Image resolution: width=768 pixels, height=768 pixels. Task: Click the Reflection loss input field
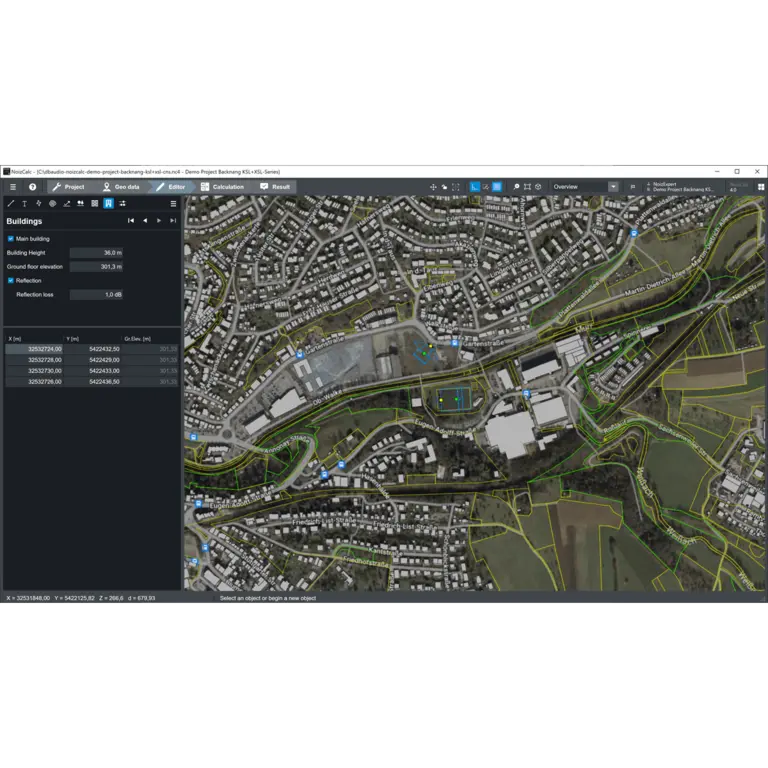pyautogui.click(x=96, y=295)
